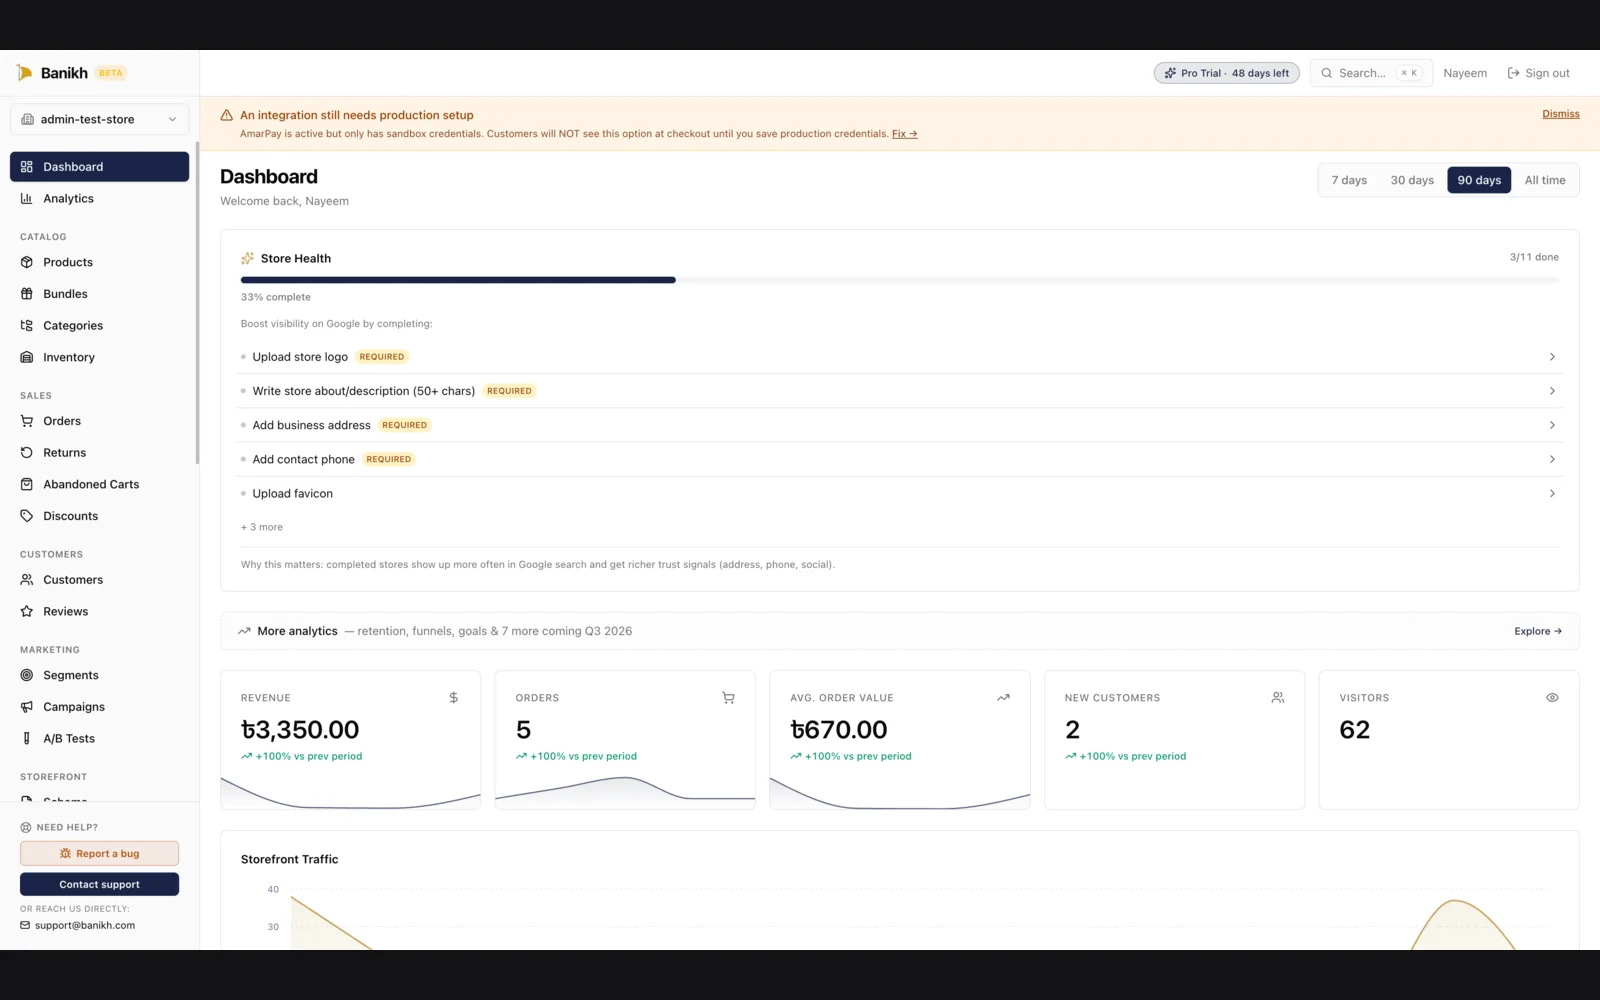Dismiss the integration warning banner
The width and height of the screenshot is (1600, 1000).
(x=1560, y=114)
